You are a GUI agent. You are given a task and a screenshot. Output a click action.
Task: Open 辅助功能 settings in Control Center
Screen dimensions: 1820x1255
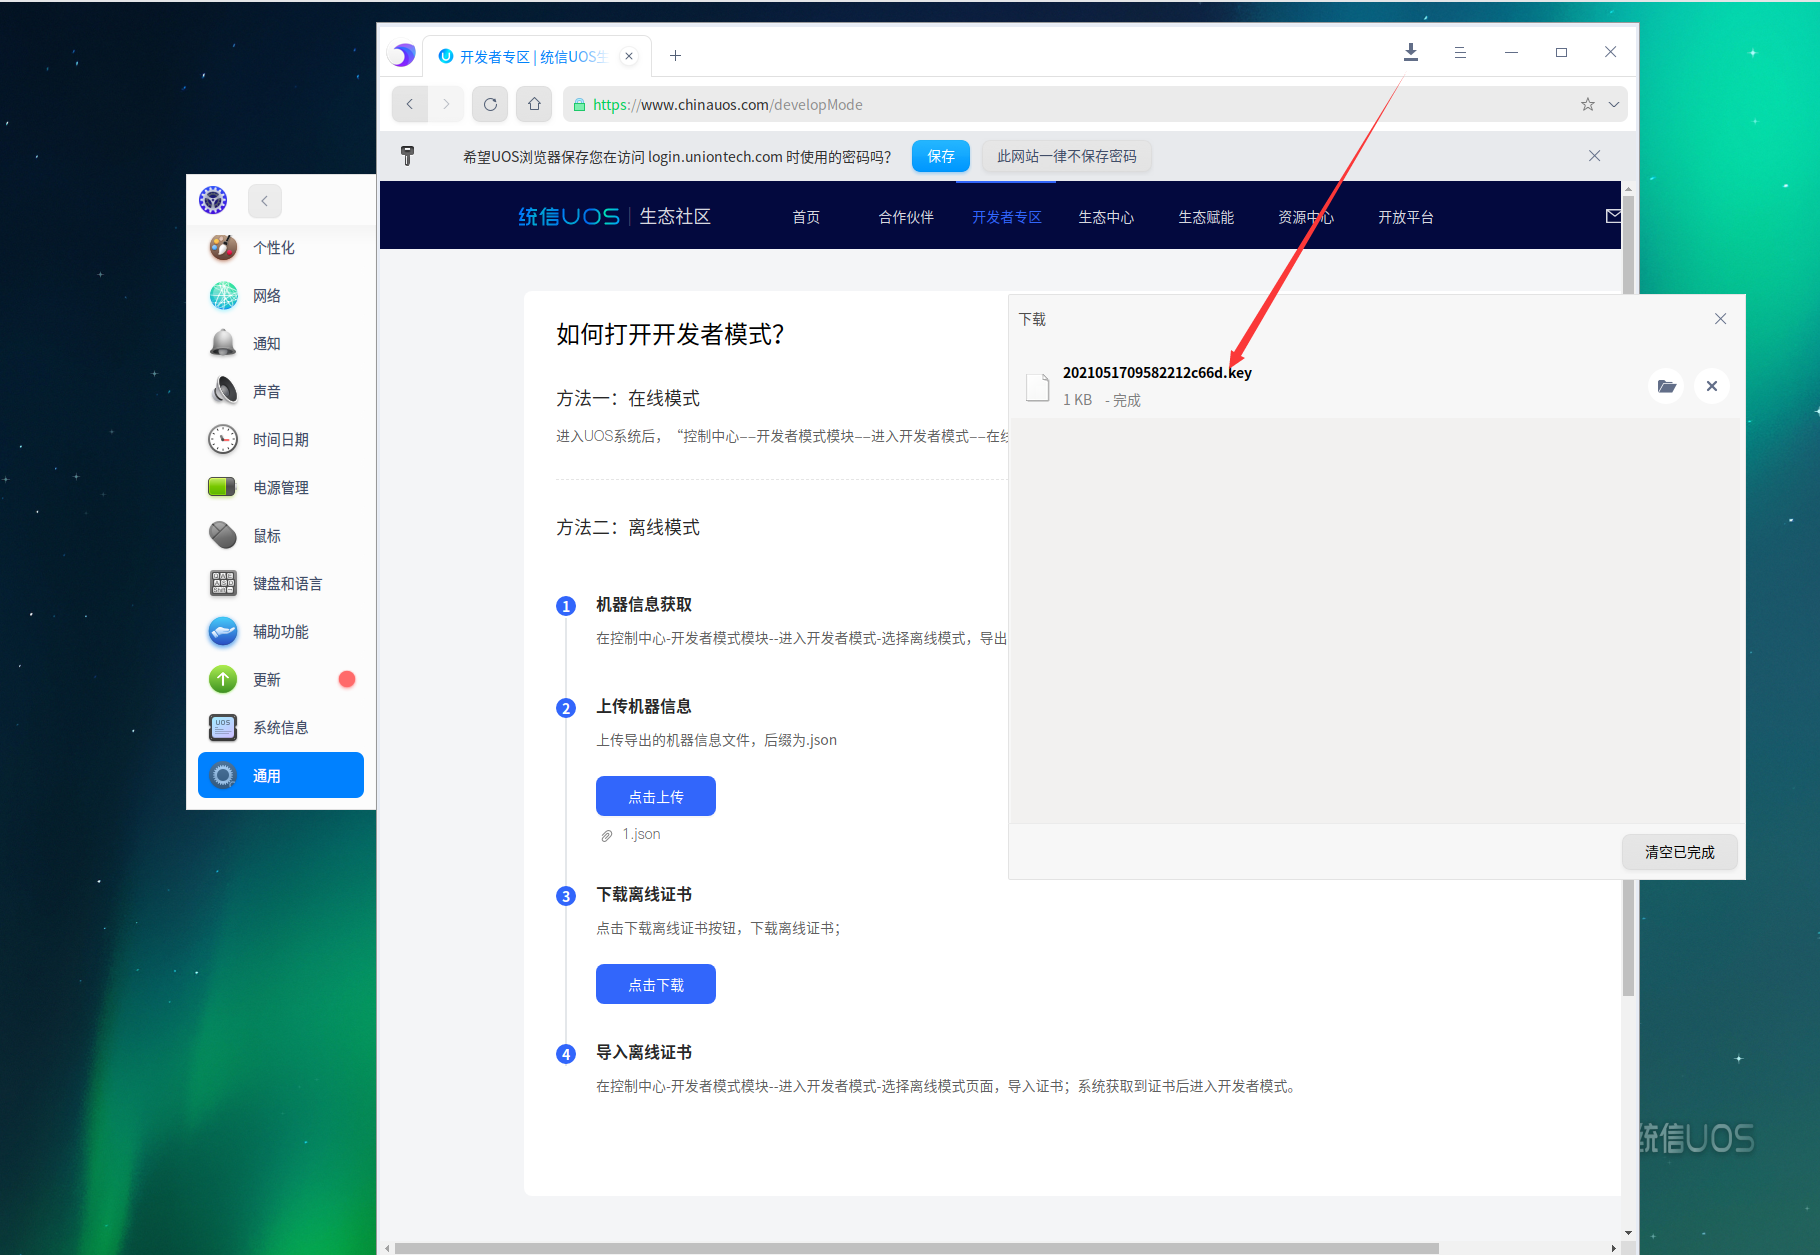[281, 632]
